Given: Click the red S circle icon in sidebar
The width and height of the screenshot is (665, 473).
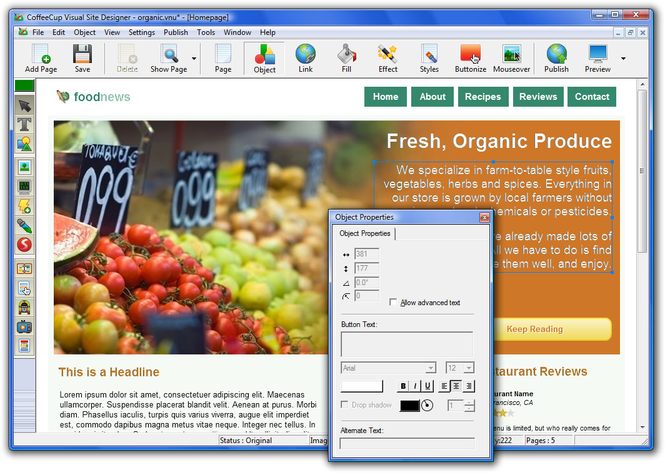Looking at the screenshot, I should point(25,244).
